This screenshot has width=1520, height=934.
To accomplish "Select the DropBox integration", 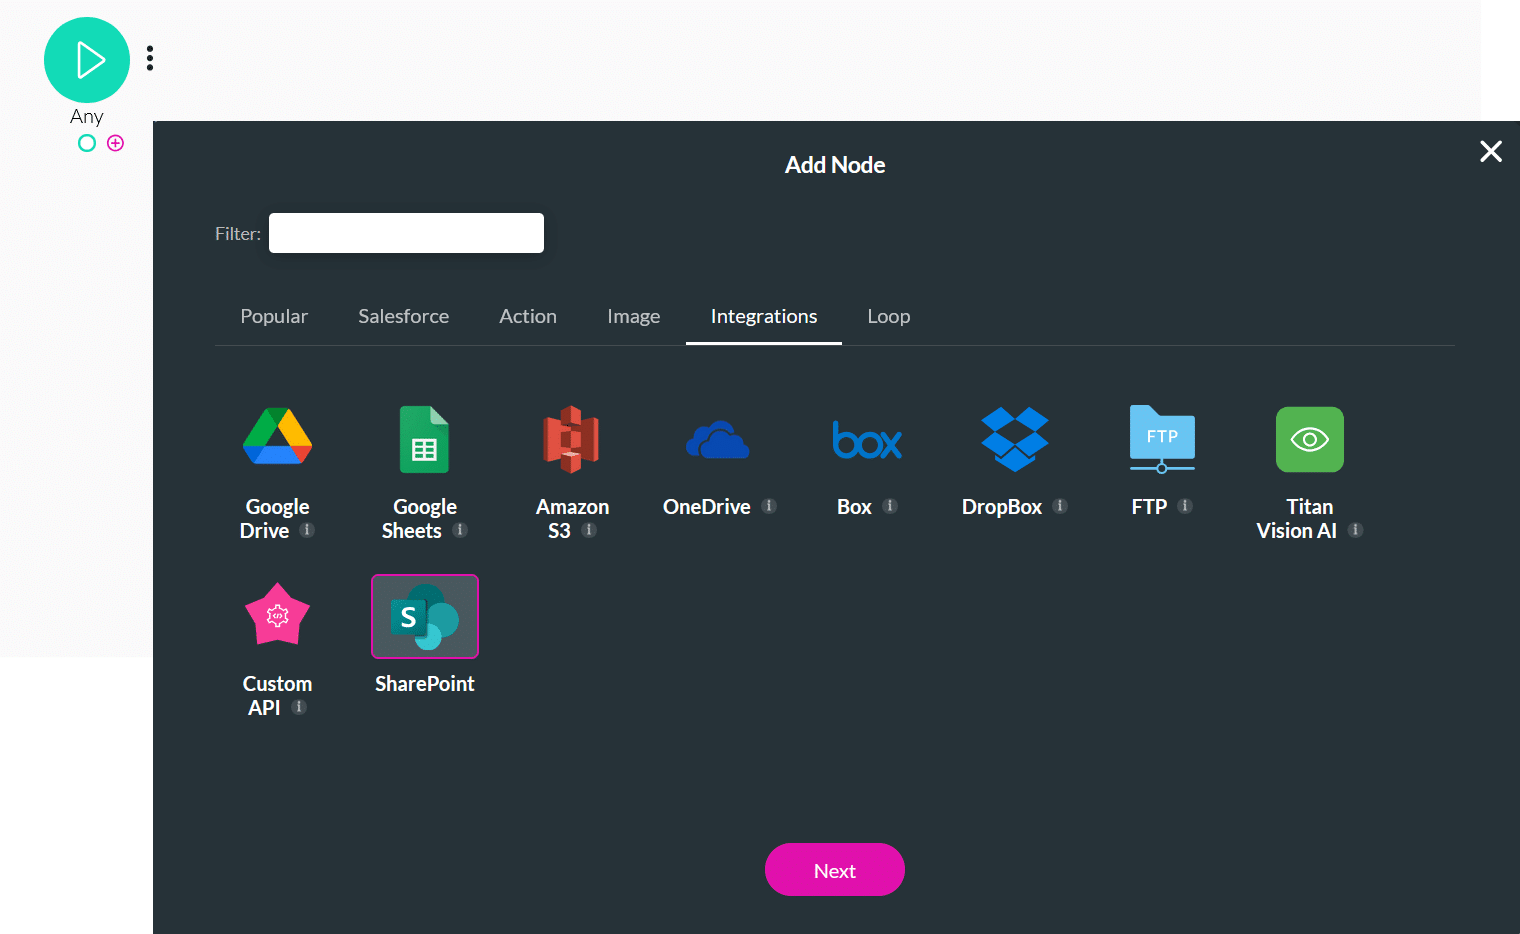I will tap(1014, 439).
